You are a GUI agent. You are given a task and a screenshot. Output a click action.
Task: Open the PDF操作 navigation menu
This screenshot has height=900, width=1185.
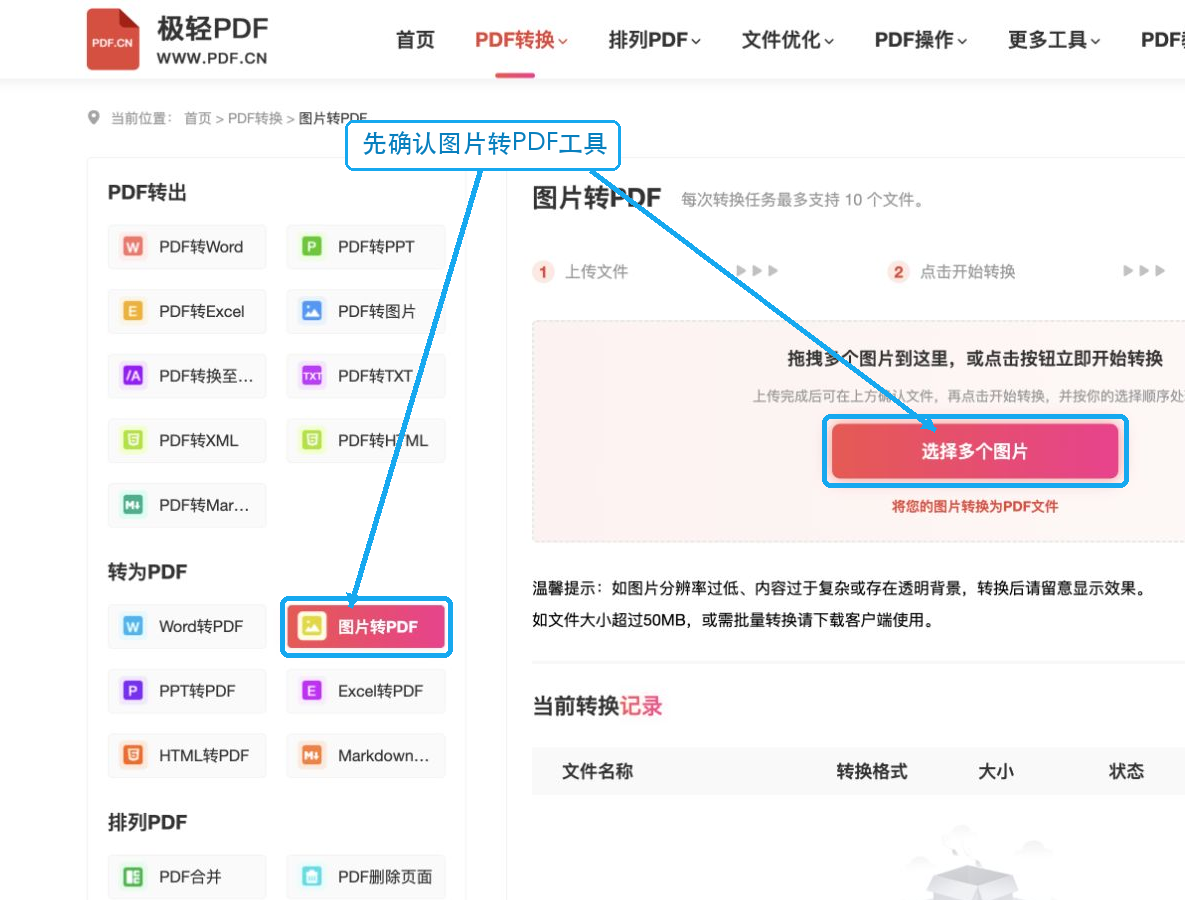[x=920, y=40]
